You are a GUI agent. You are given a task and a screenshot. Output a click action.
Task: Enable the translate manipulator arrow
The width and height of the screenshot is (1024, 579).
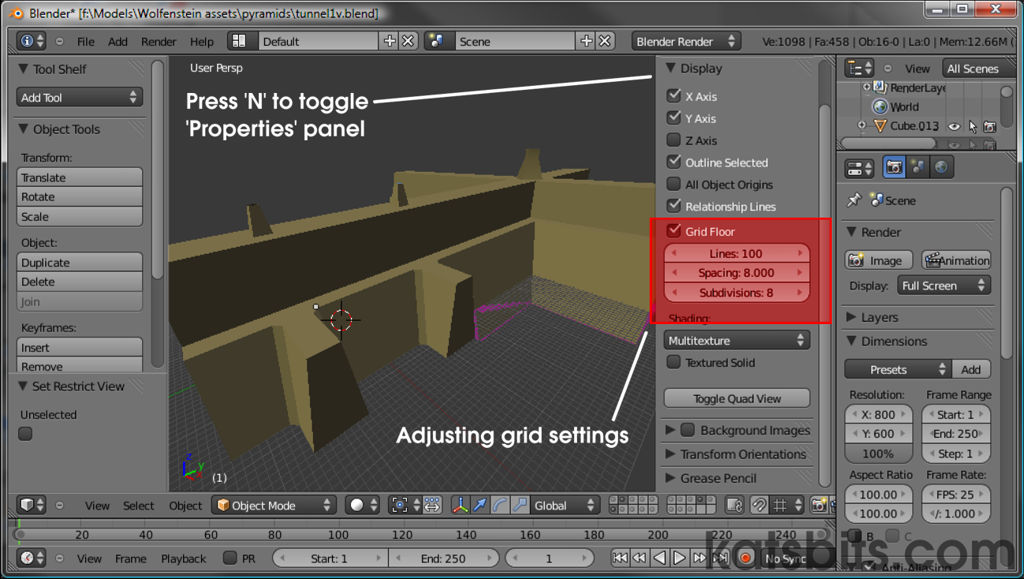point(480,505)
